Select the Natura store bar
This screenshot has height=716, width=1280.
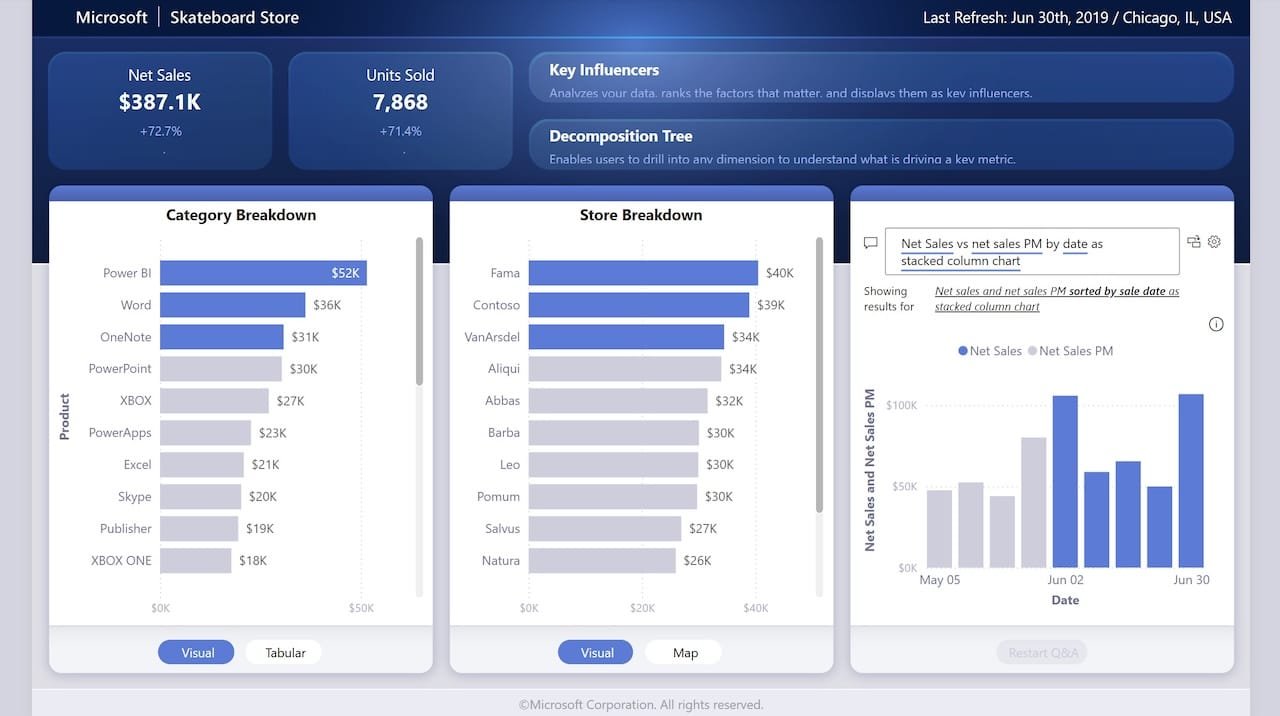(x=602, y=561)
